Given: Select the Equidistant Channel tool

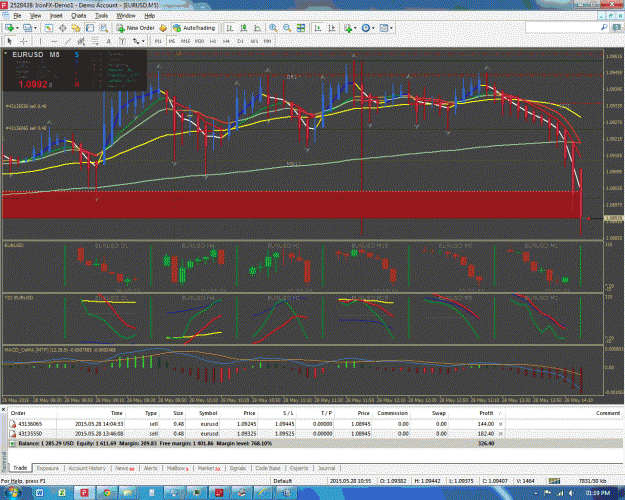Looking at the screenshot, I should 81,41.
